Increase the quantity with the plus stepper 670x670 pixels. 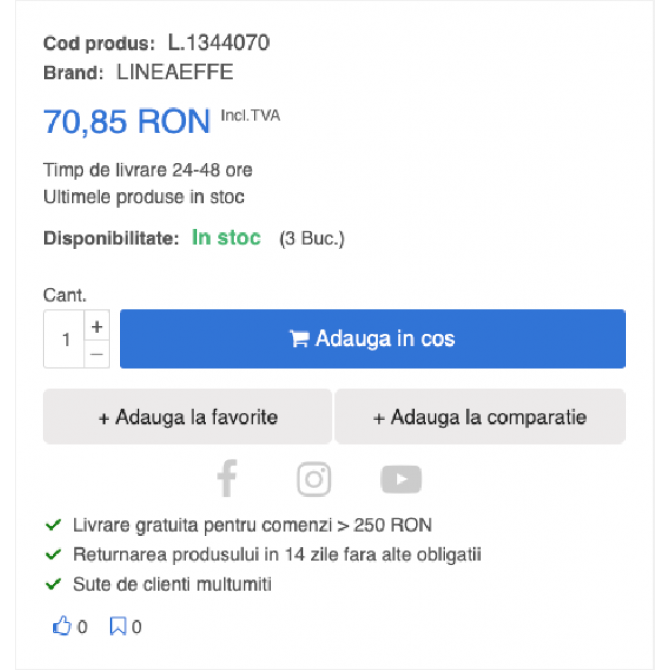tap(97, 326)
